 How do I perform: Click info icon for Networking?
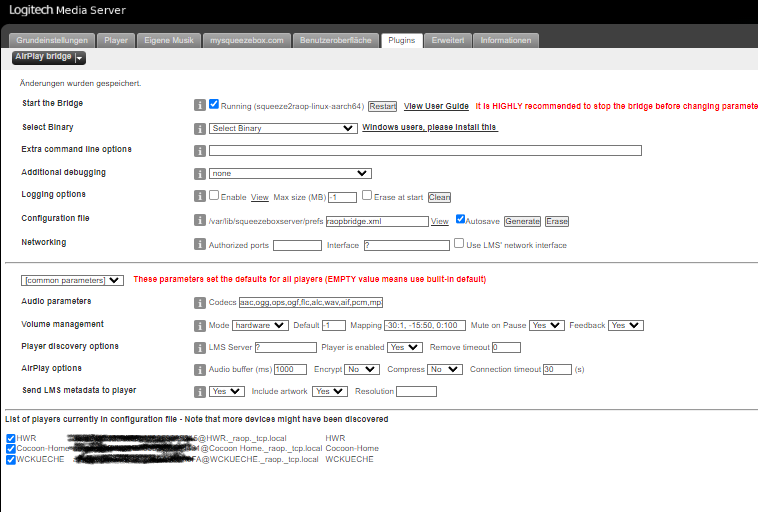[x=200, y=244]
